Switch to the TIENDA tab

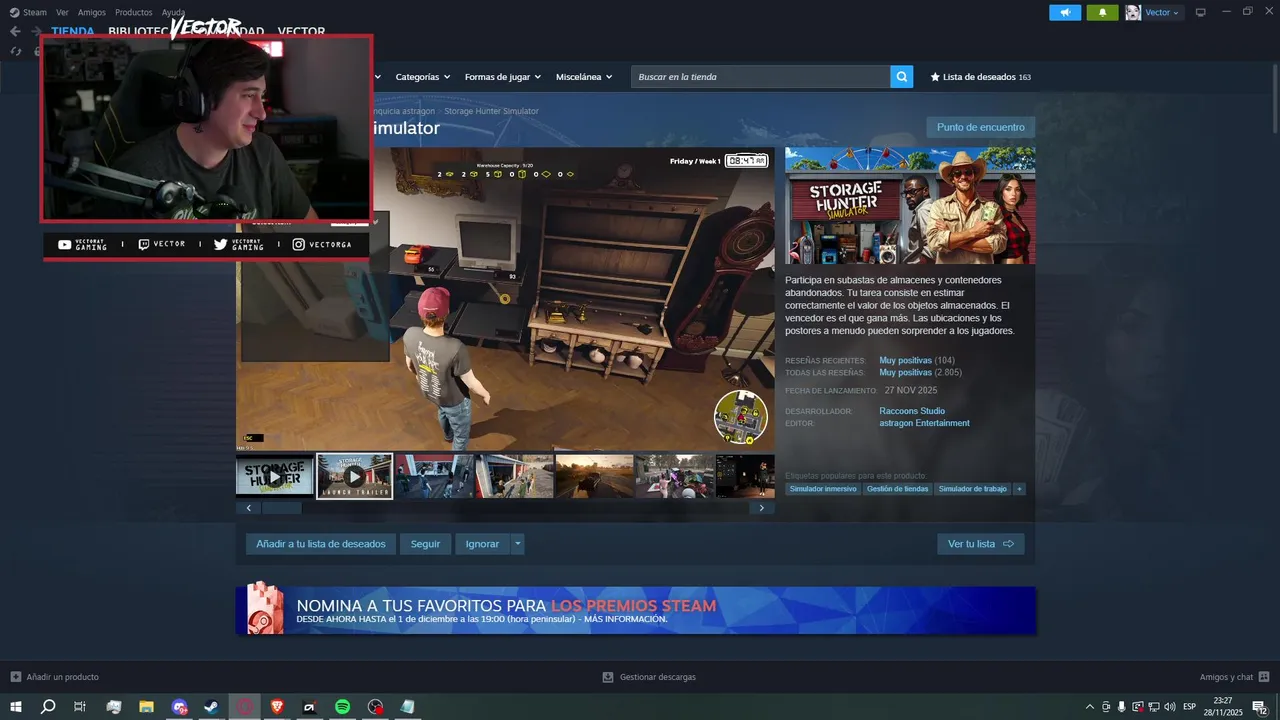[73, 31]
